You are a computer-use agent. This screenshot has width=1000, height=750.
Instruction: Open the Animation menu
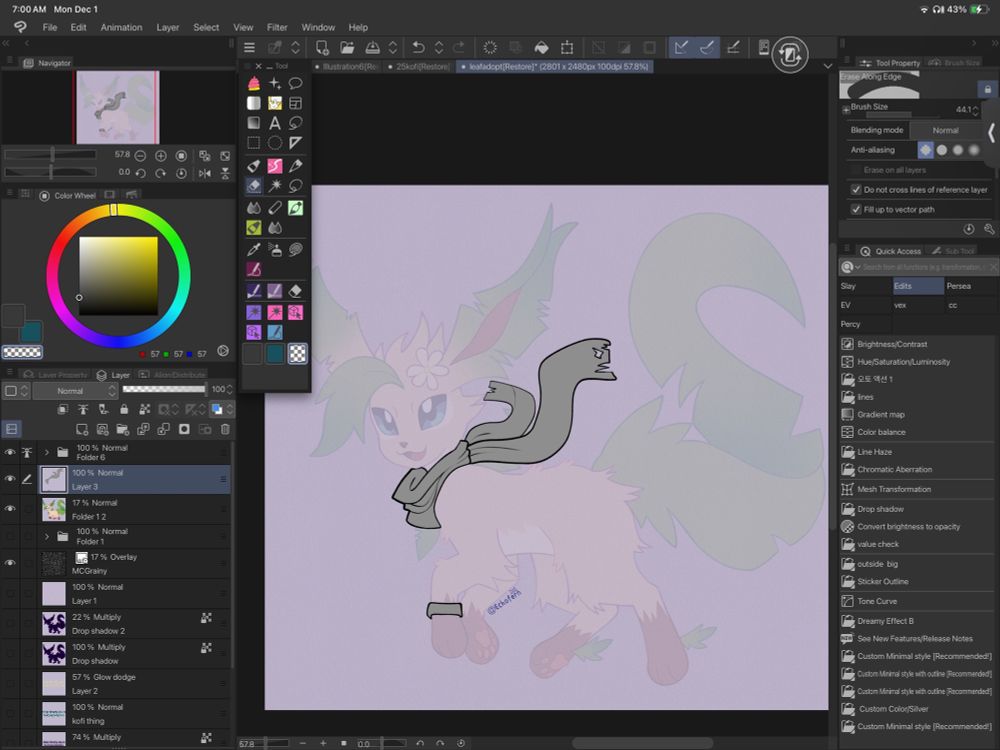point(121,27)
